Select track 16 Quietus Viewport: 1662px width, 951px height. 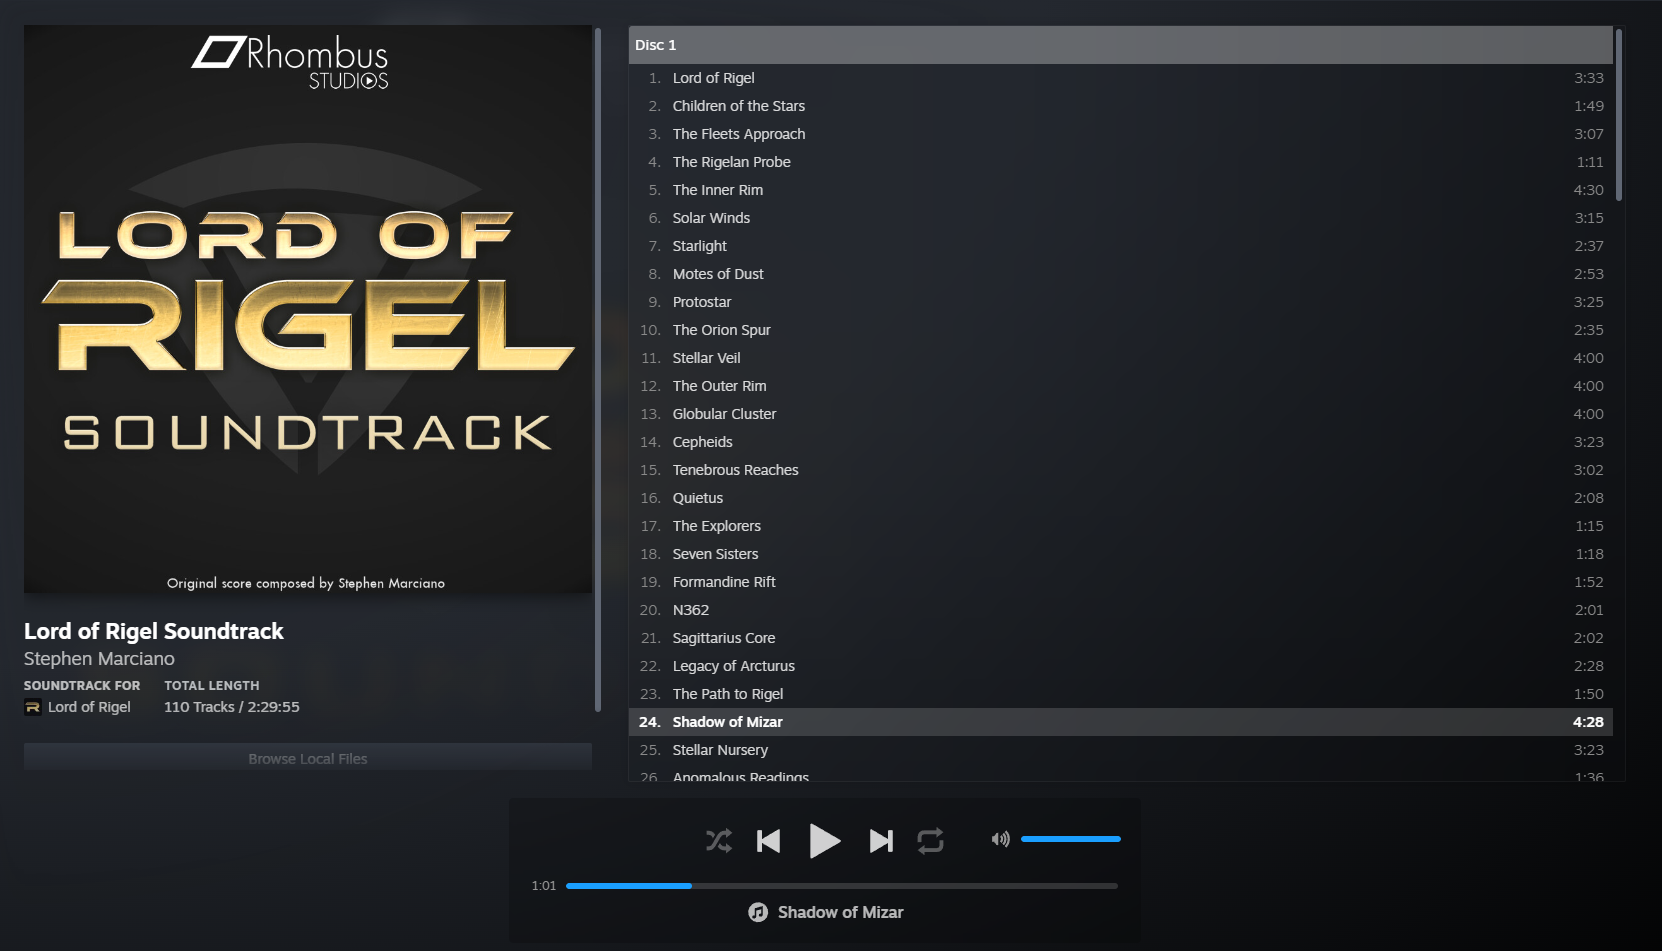pos(1120,498)
